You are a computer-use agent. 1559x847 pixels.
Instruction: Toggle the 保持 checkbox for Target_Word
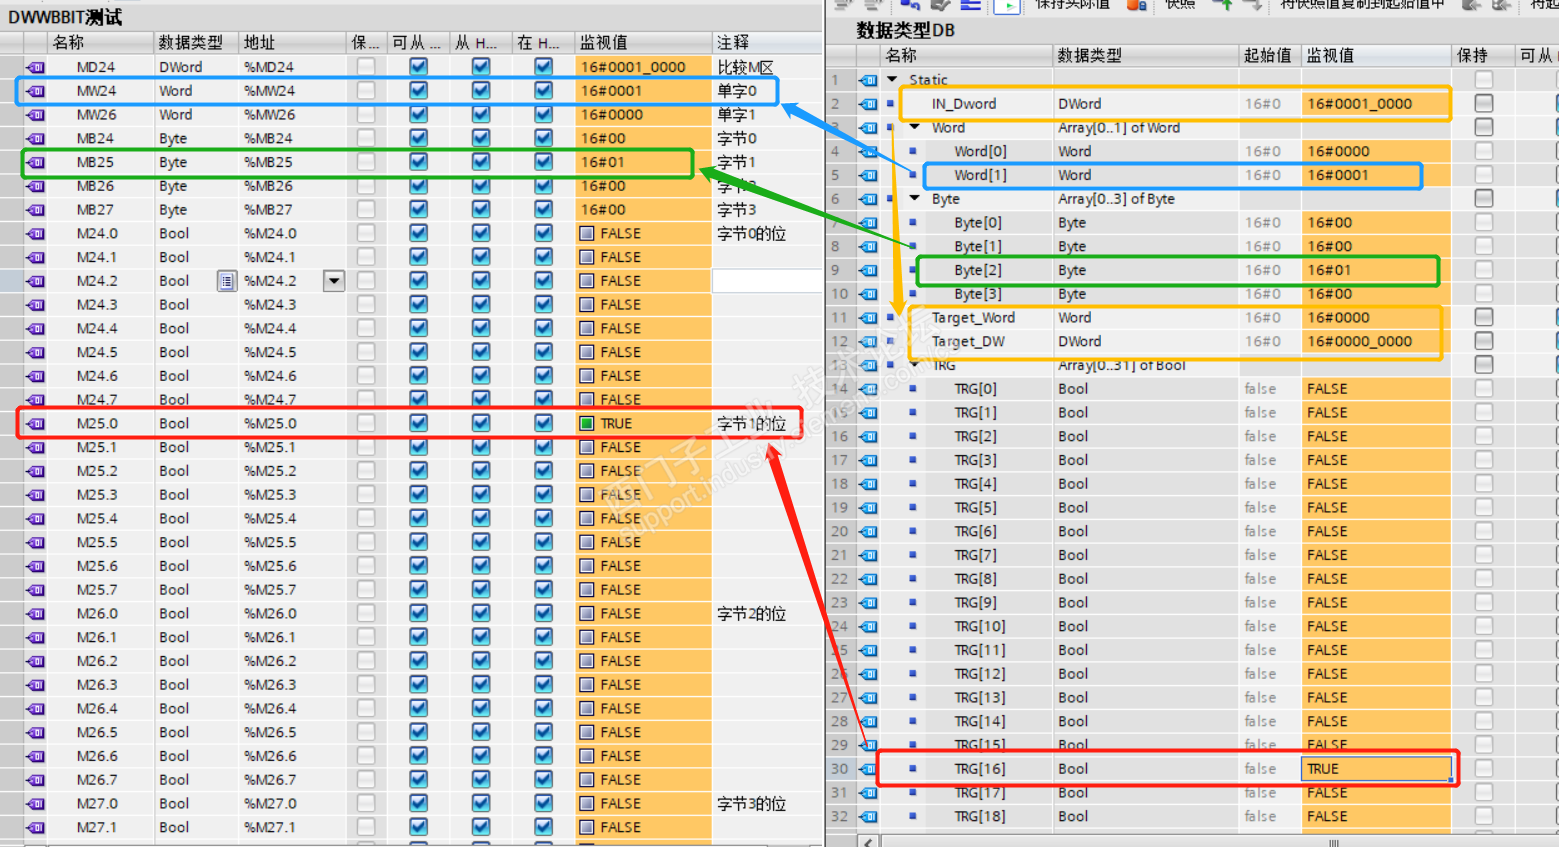1484,317
